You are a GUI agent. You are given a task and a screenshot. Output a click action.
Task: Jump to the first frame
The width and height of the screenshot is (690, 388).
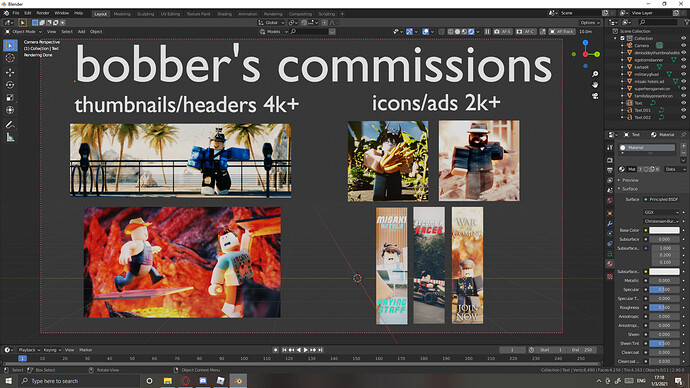click(x=284, y=350)
